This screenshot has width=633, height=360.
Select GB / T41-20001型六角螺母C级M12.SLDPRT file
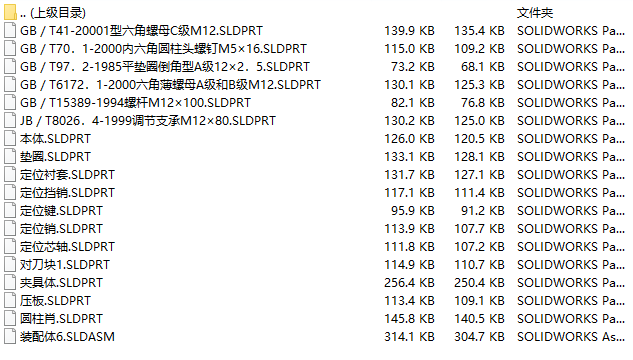coord(141,31)
